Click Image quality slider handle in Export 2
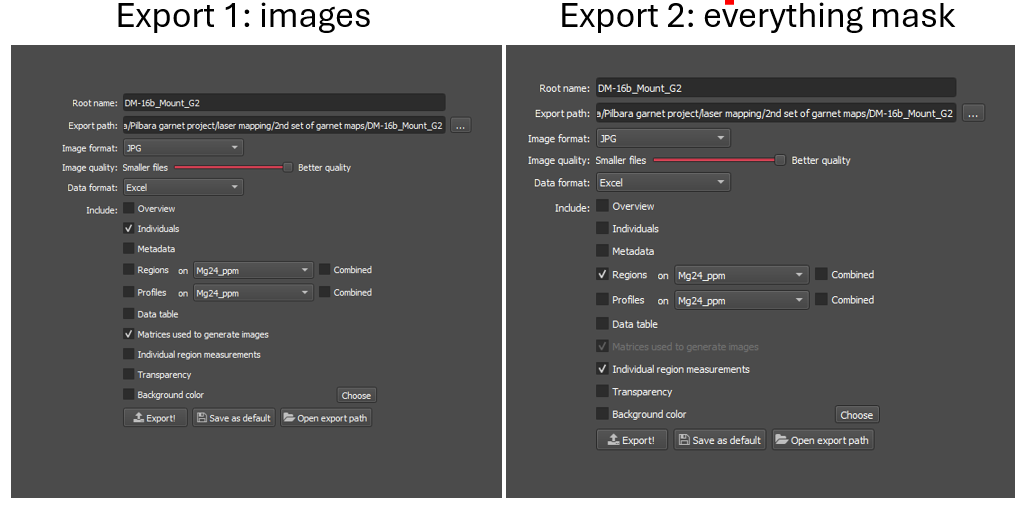Screen dimensions: 1027x507 (x=779, y=160)
